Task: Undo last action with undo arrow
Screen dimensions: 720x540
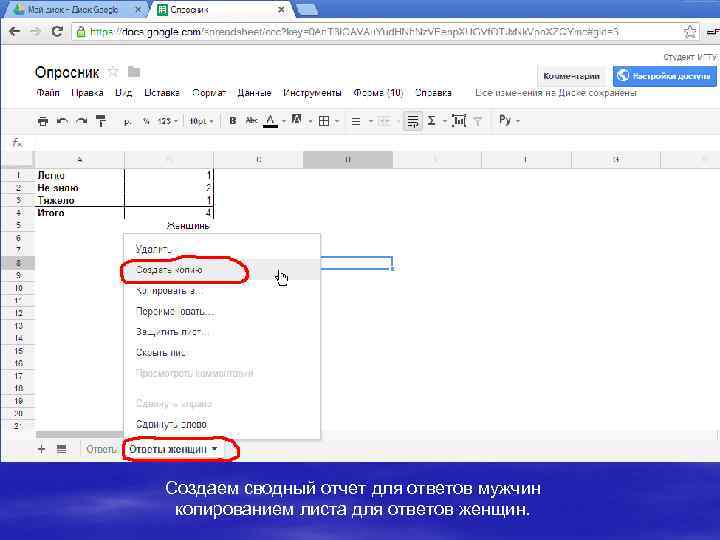Action: (x=62, y=121)
